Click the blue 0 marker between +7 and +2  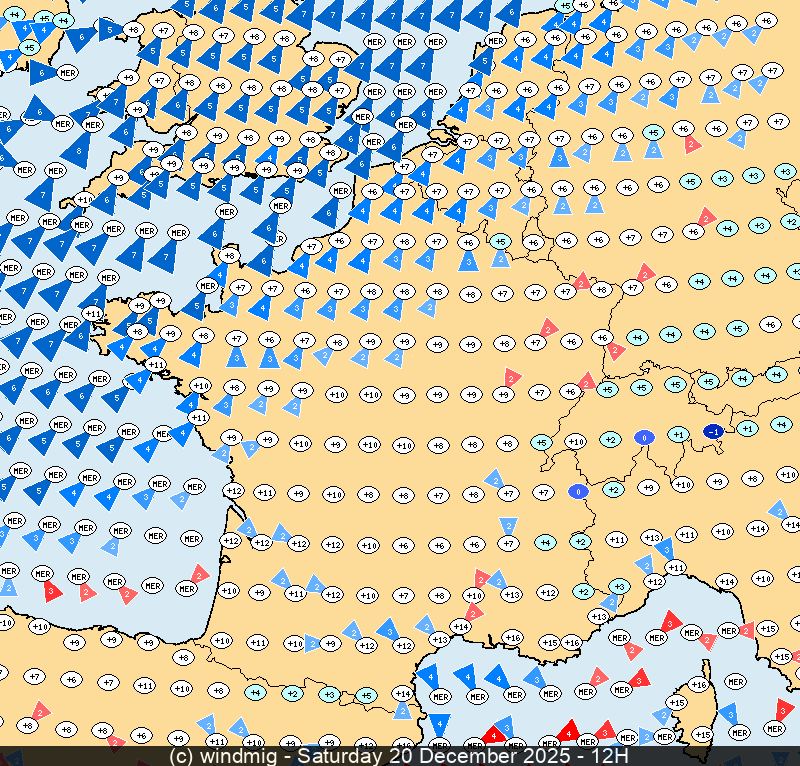click(578, 491)
